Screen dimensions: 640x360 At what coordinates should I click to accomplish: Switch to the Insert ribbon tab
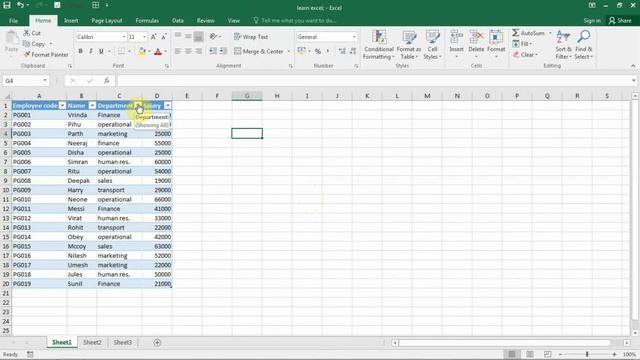click(71, 20)
